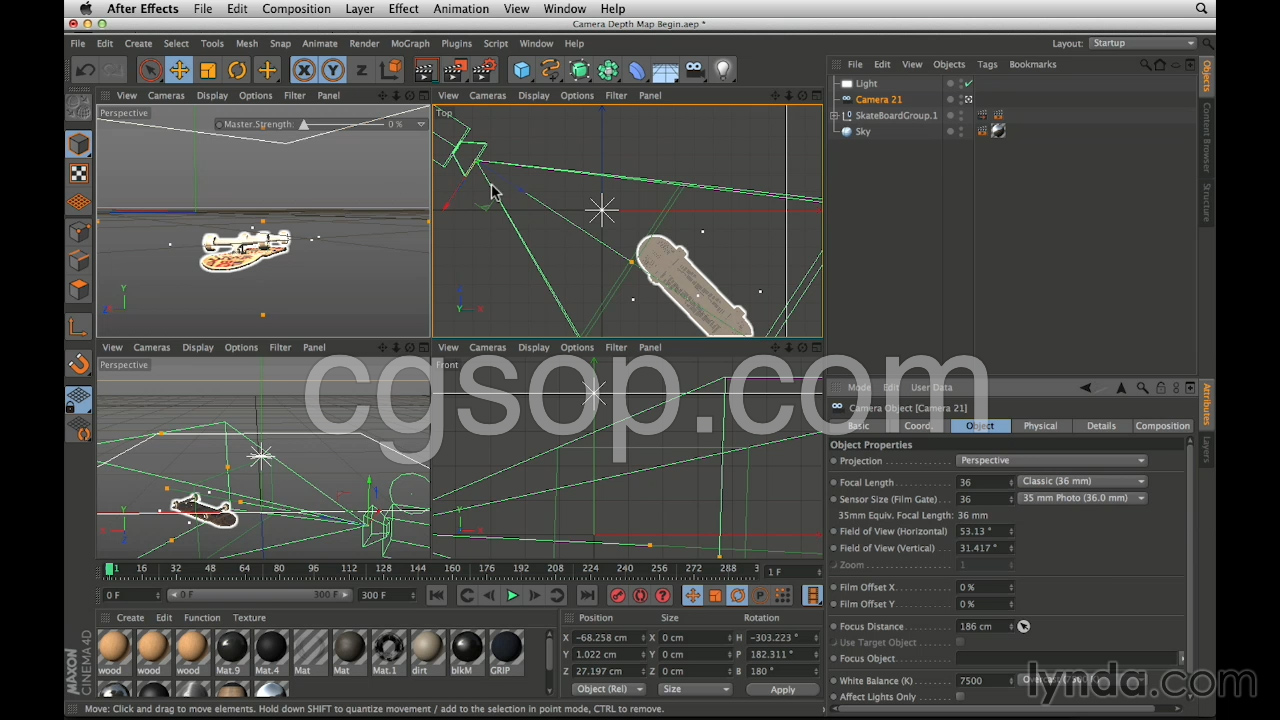Image resolution: width=1280 pixels, height=720 pixels.
Task: Click the Texture mode checkerboard icon
Action: (x=79, y=173)
